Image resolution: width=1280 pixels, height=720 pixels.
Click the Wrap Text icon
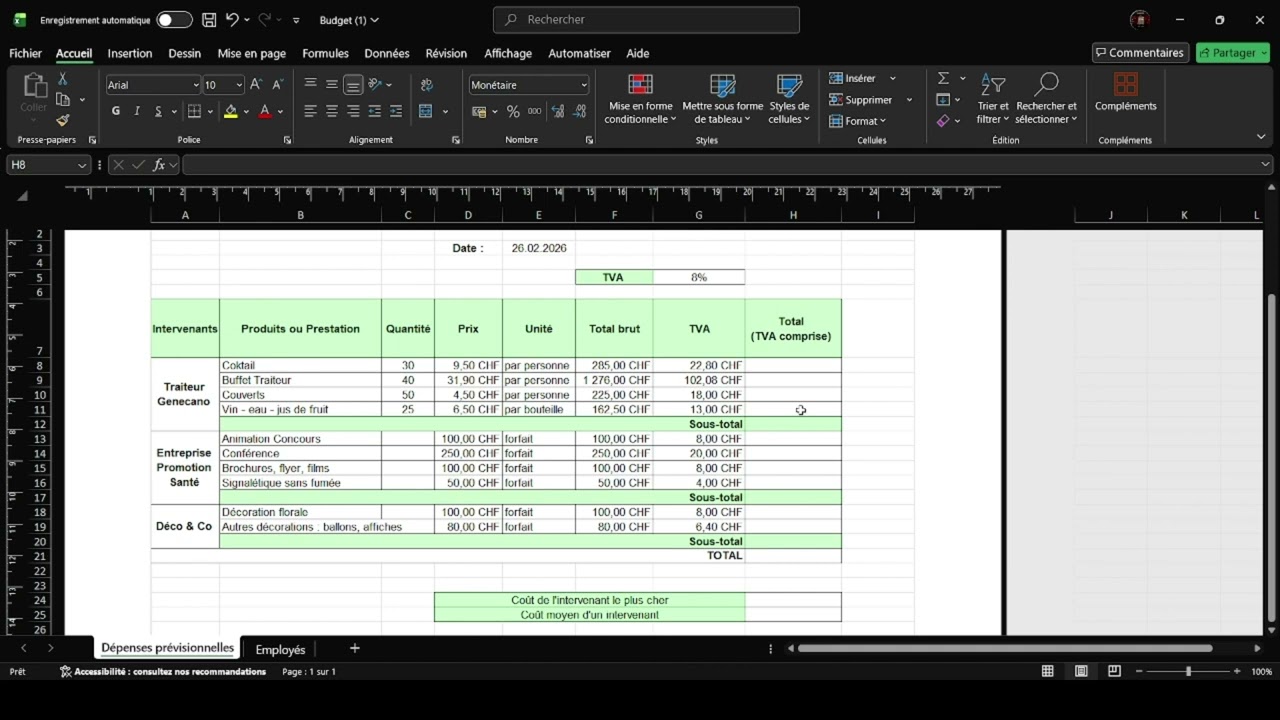427,85
